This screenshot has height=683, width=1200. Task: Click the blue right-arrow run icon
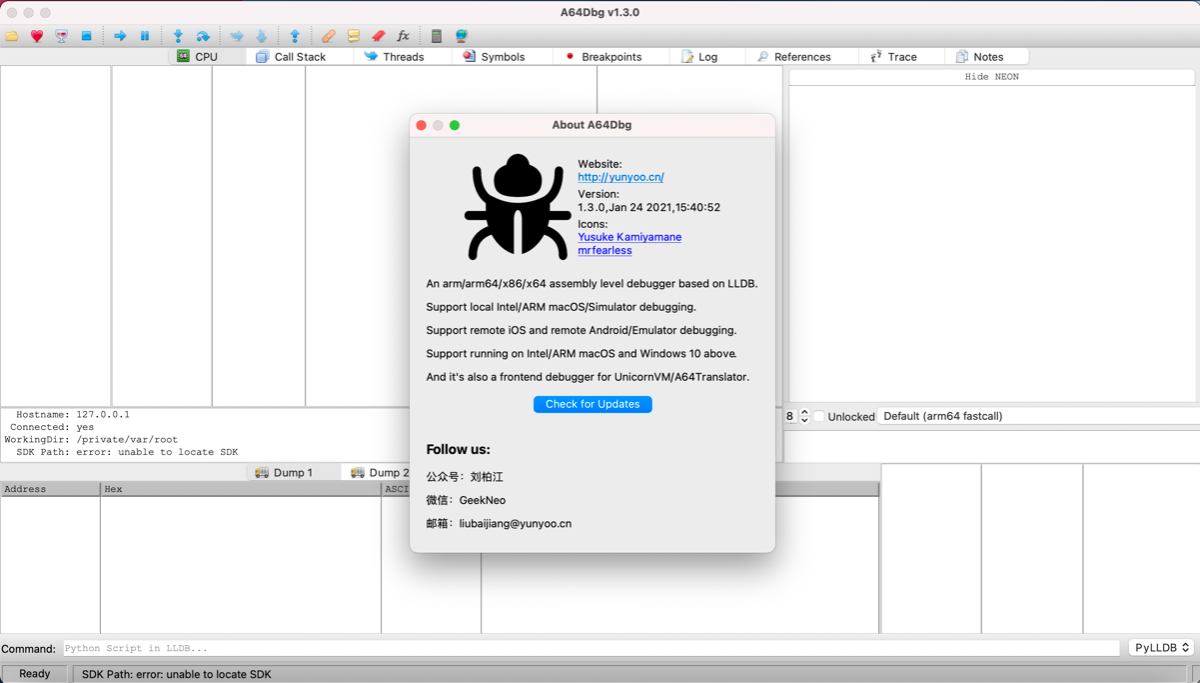click(x=120, y=36)
